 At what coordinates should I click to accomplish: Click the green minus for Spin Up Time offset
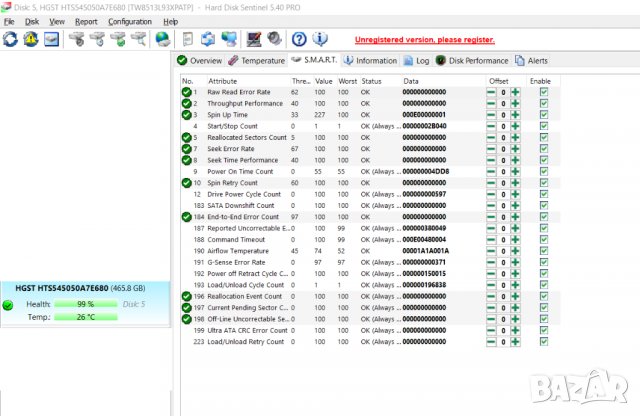coord(491,115)
